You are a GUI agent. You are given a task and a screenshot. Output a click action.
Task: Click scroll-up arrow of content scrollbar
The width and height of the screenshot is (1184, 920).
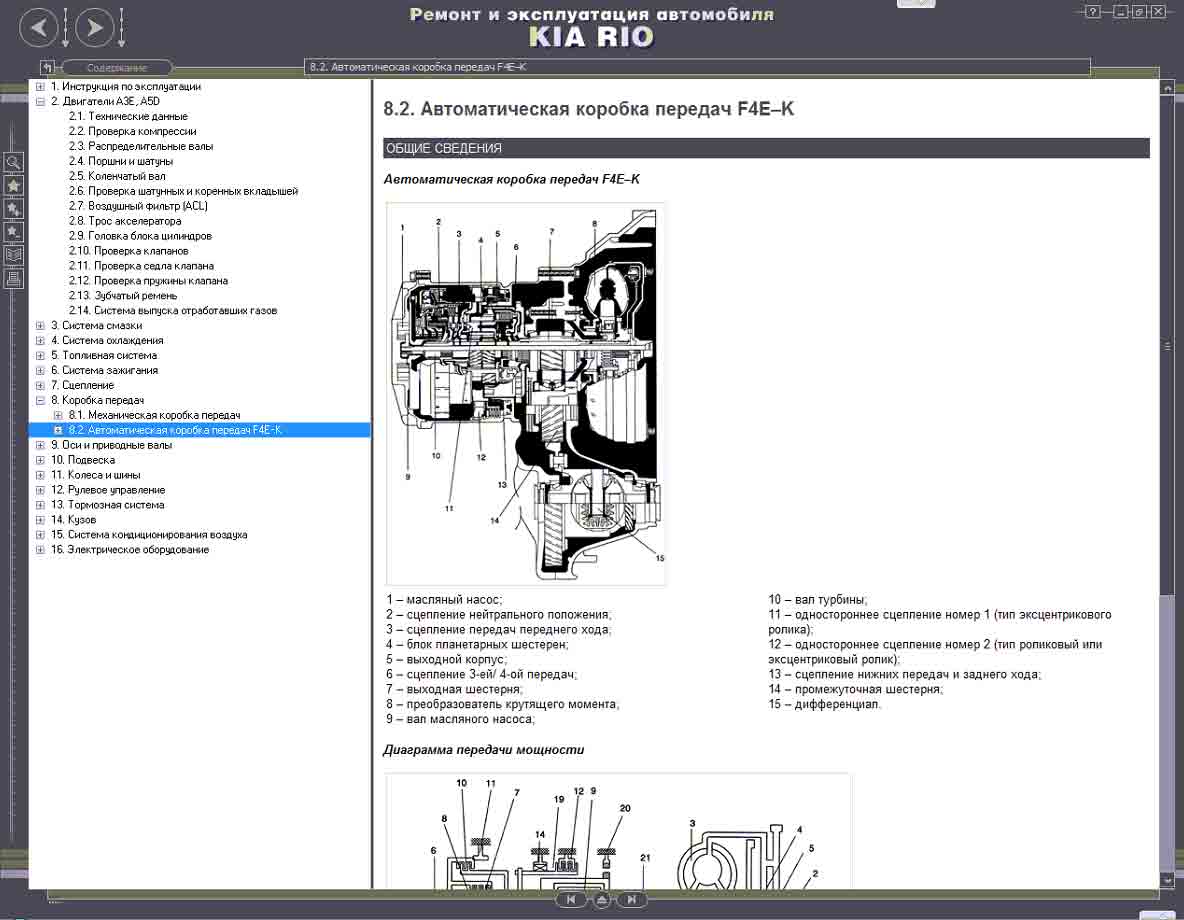(x=1167, y=89)
